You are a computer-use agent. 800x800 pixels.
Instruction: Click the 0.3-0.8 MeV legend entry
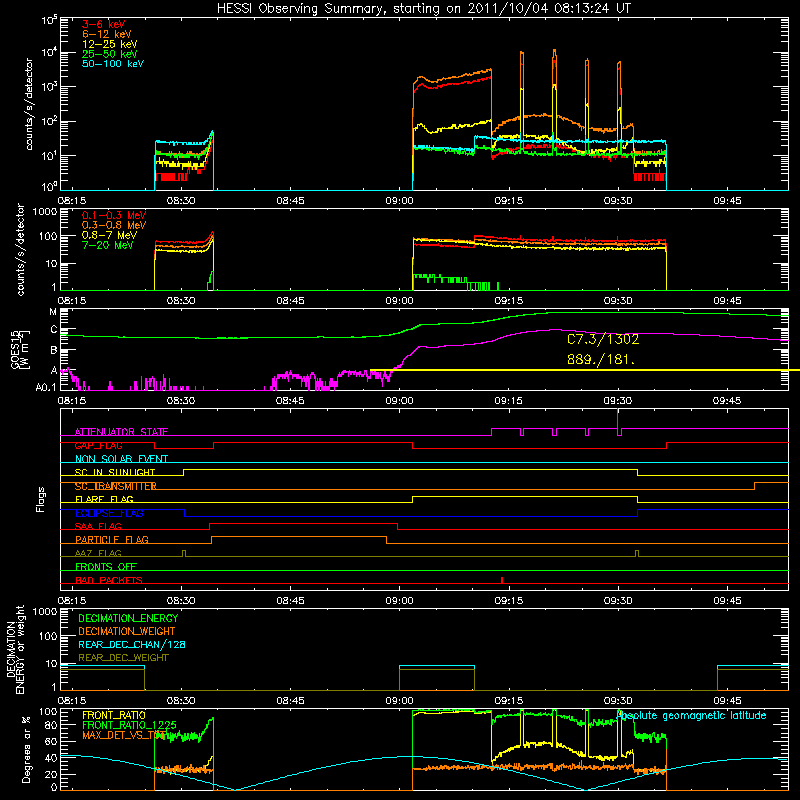(114, 225)
